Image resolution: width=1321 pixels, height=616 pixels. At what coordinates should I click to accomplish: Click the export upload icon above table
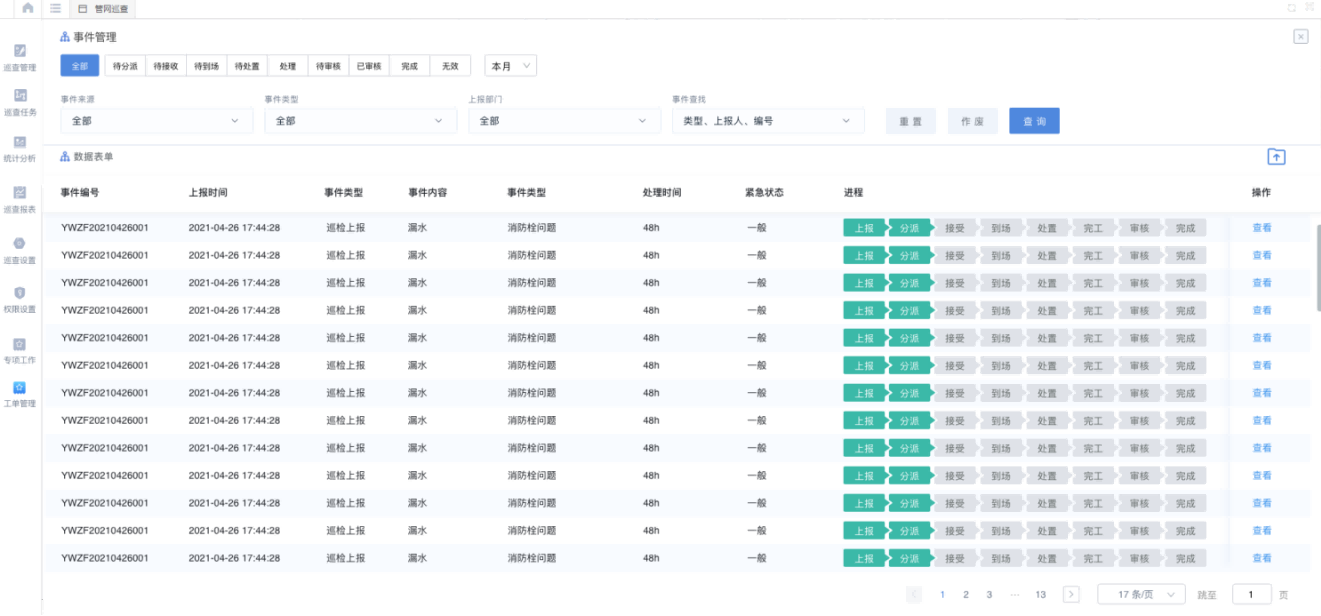pos(1276,157)
